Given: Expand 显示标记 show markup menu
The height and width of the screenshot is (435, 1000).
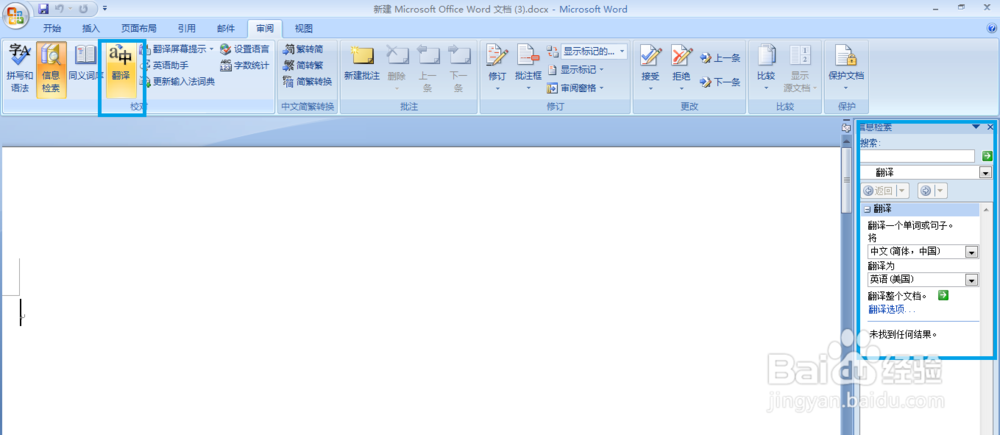Looking at the screenshot, I should (x=576, y=70).
